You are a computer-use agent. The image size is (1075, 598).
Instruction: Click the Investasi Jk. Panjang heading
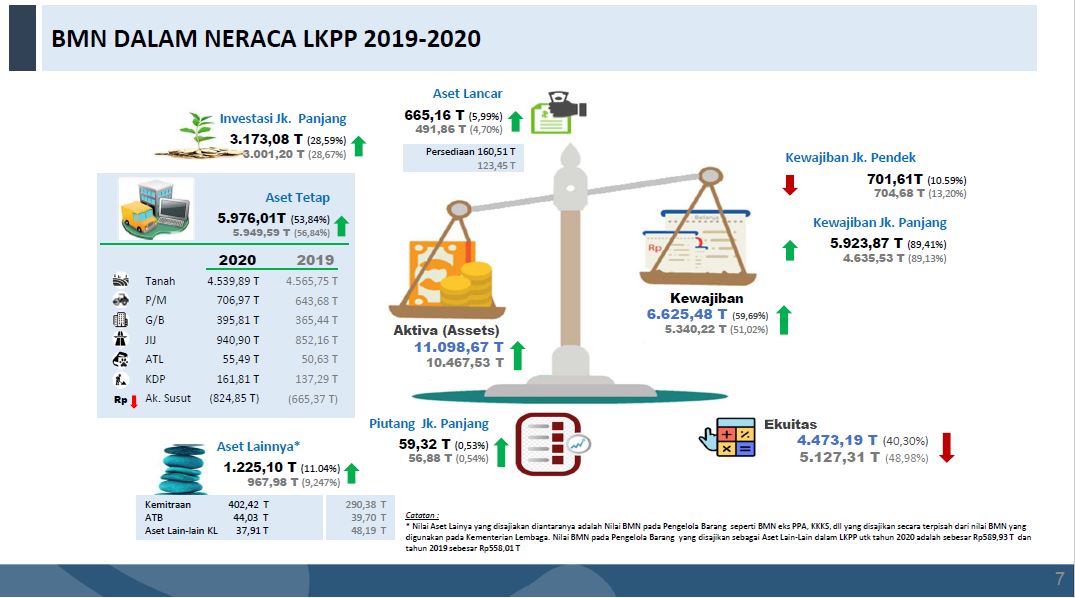(x=282, y=119)
